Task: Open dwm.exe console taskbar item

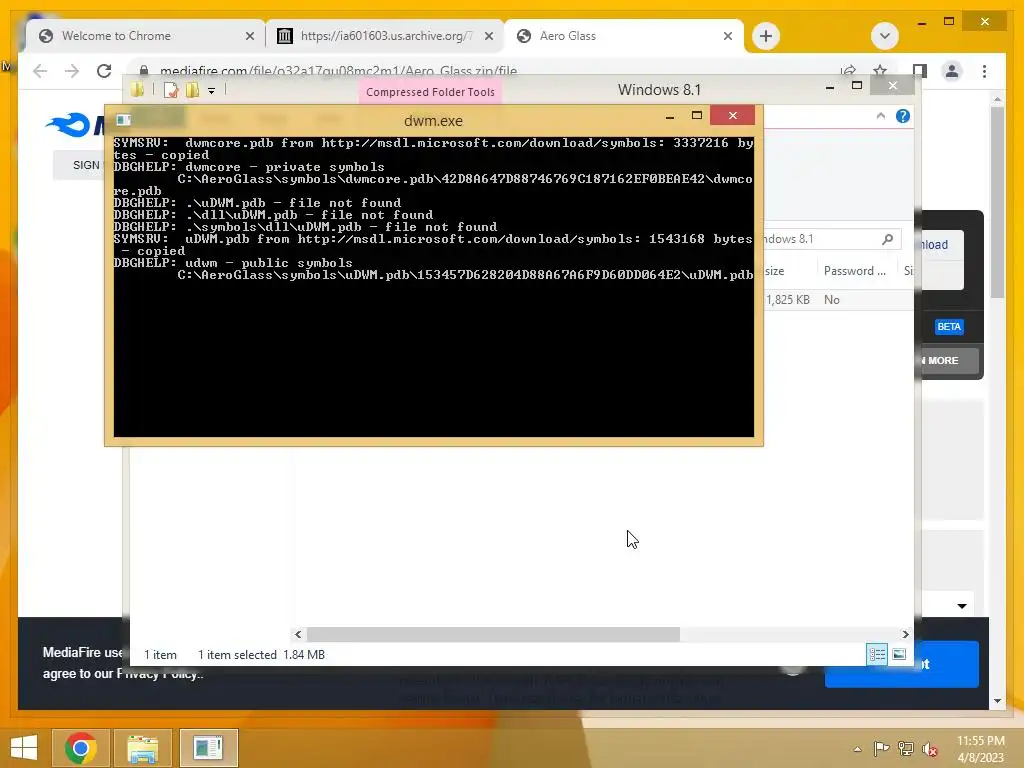Action: tap(208, 748)
